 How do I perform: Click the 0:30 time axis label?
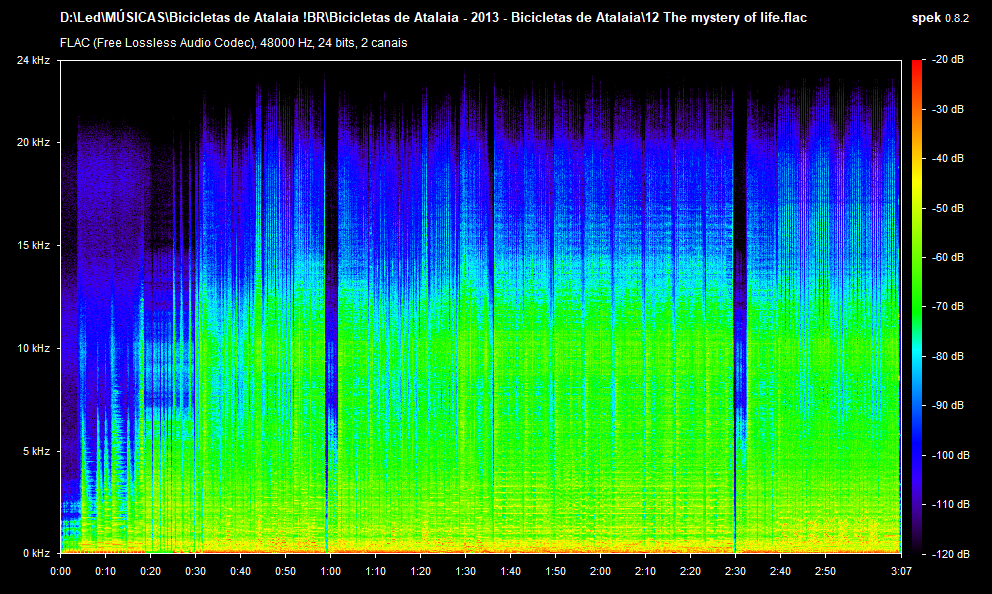click(195, 571)
